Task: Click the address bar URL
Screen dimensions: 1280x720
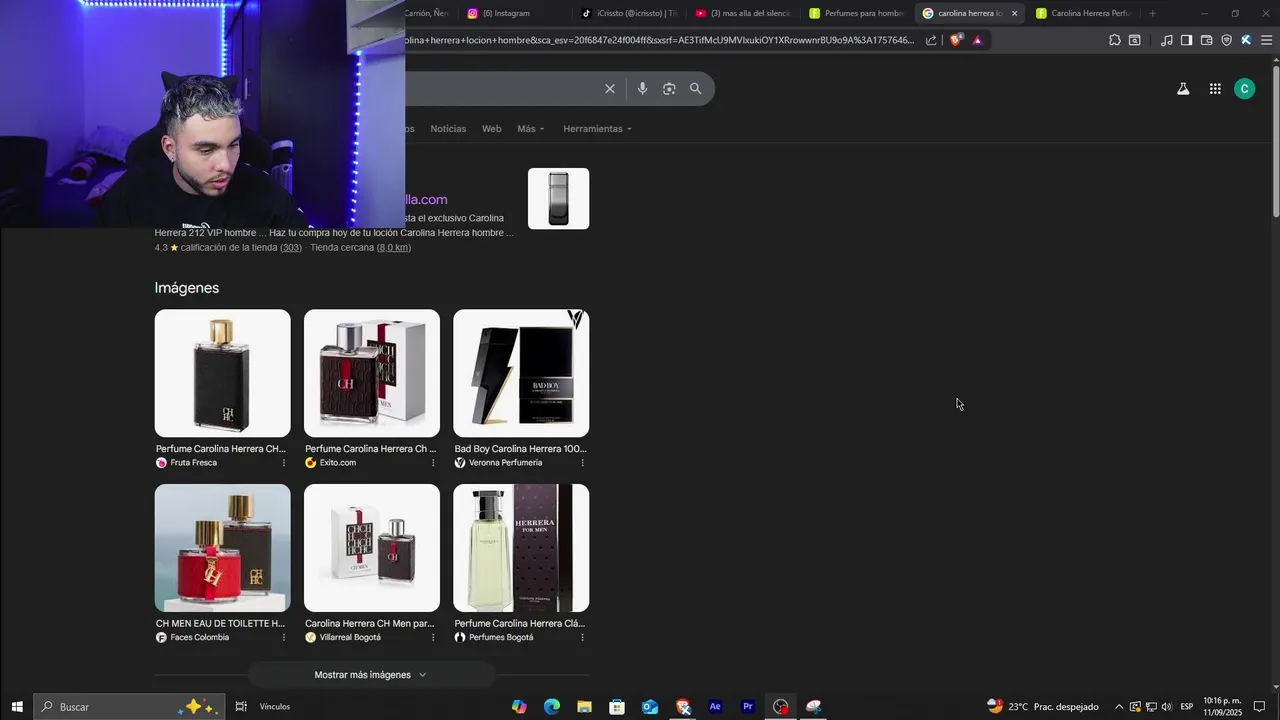Action: click(x=660, y=40)
